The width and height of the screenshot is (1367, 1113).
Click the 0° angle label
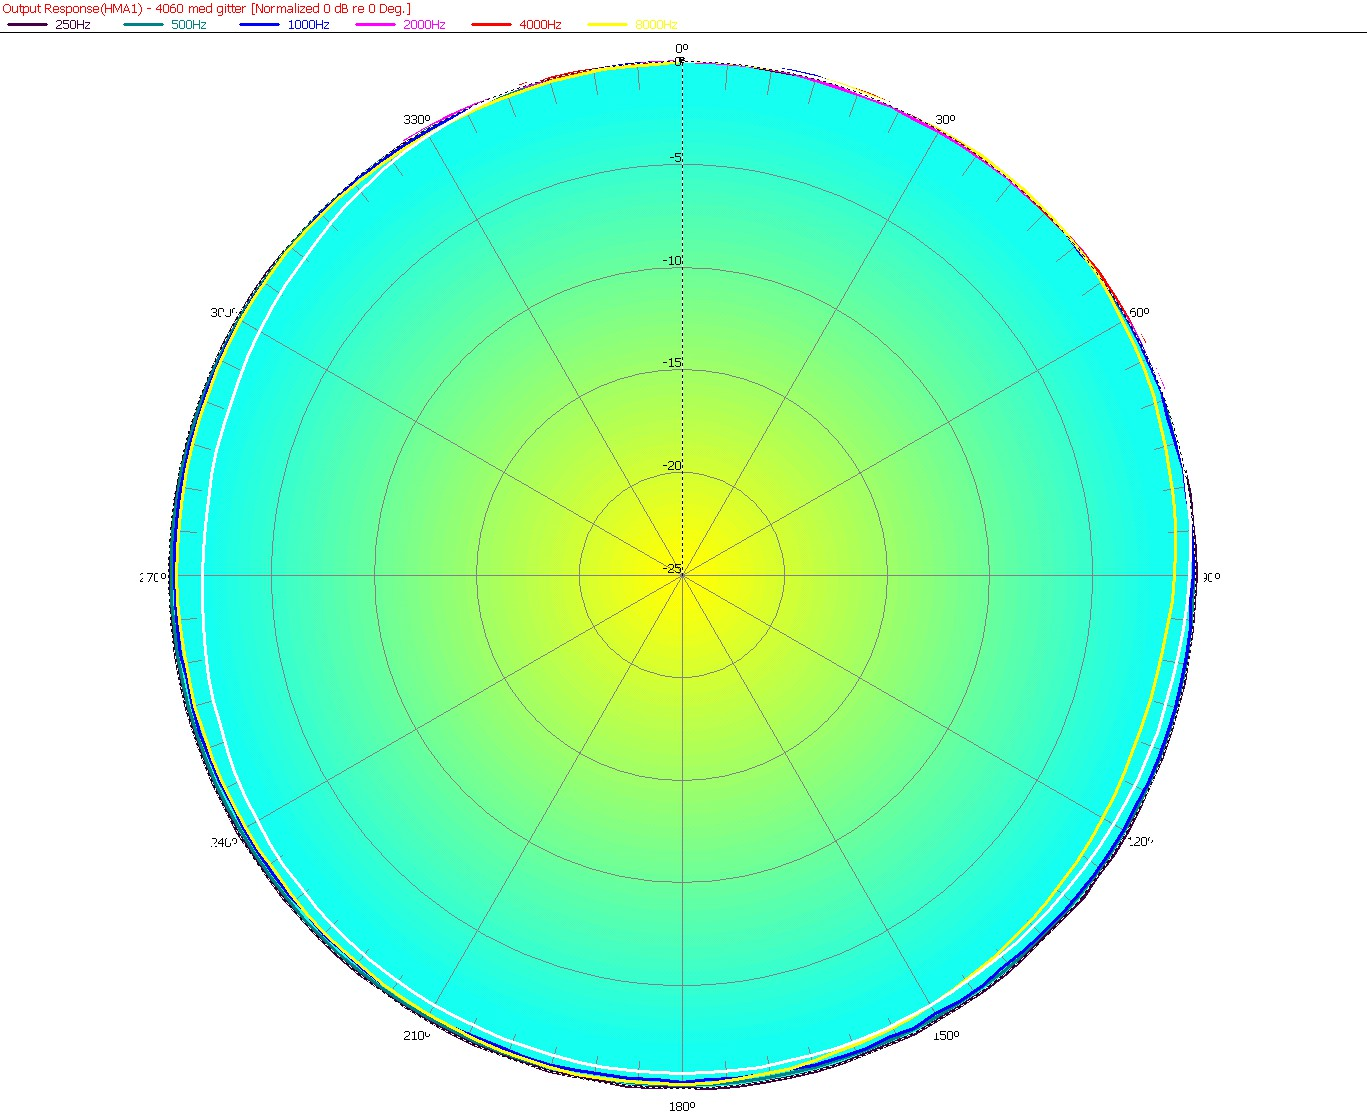tap(682, 49)
